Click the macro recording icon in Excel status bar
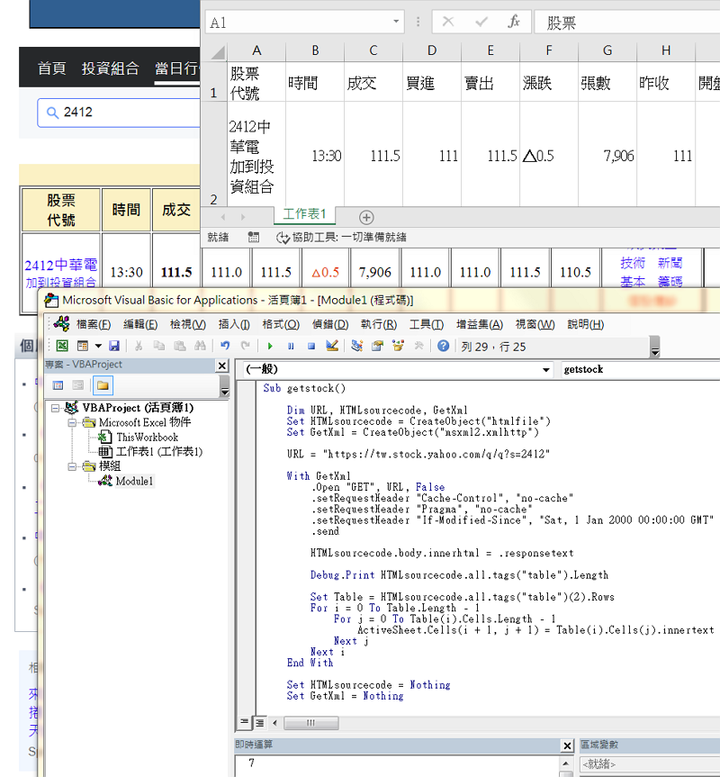720x777 pixels. pyautogui.click(x=254, y=237)
